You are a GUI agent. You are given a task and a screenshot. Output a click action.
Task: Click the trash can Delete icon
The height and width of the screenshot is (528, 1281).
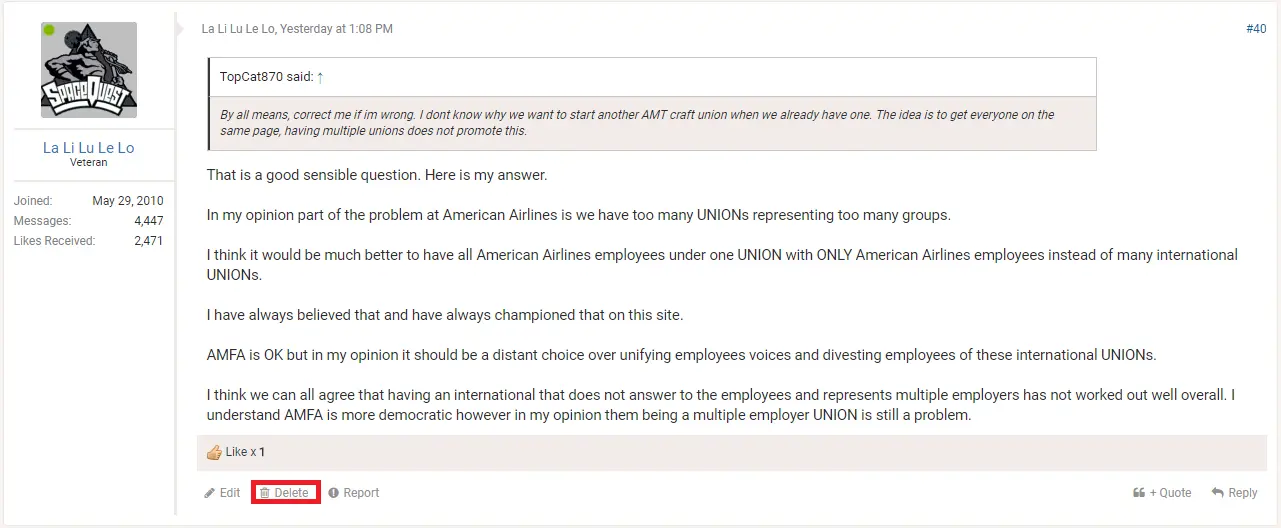pos(265,493)
